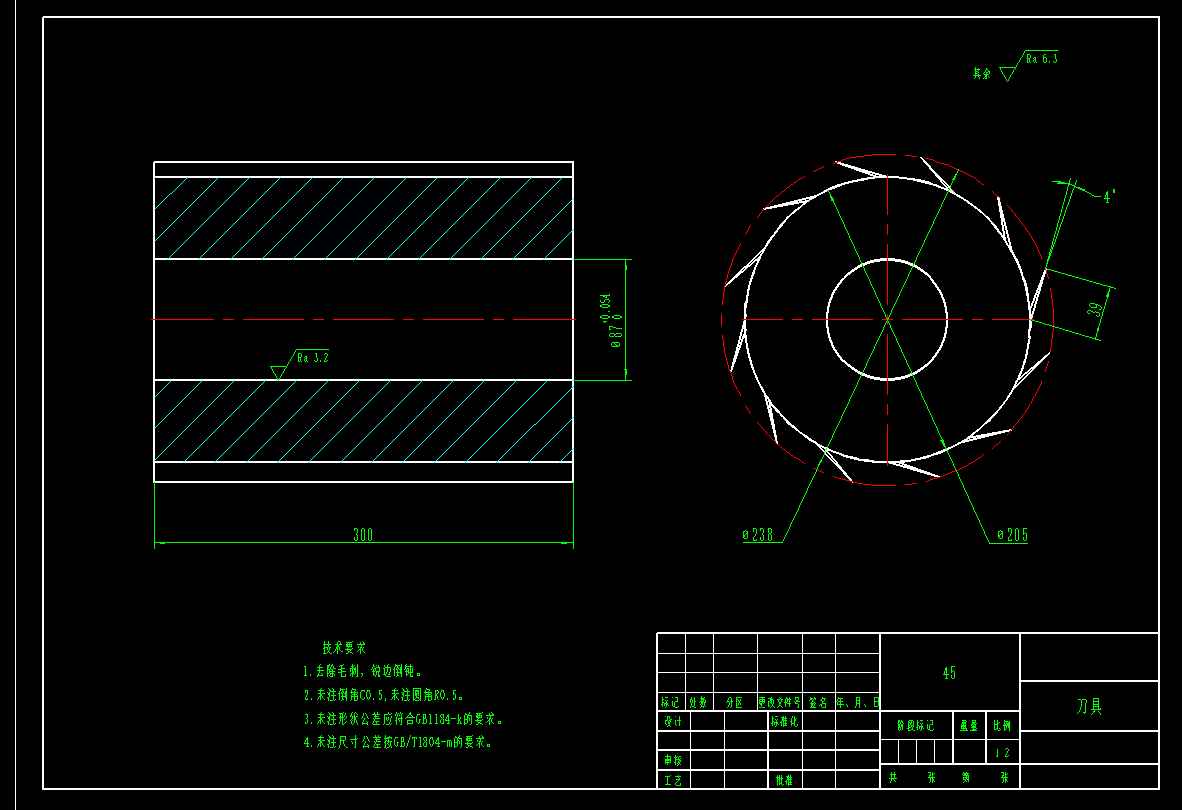Click the Ra 3.2 roughness label

pos(313,357)
